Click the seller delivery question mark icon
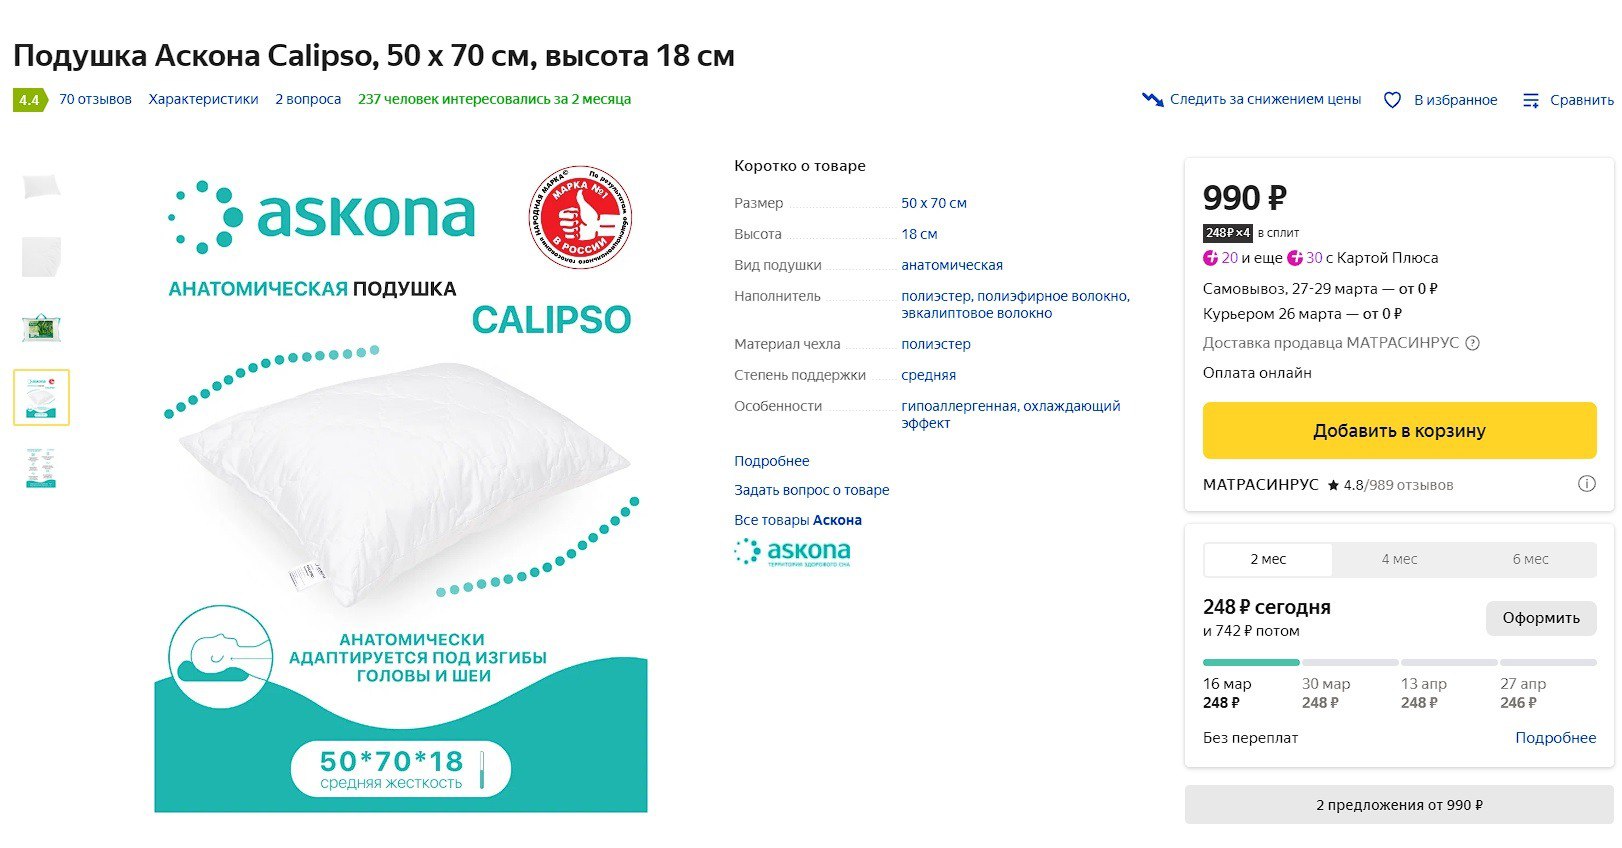The height and width of the screenshot is (848, 1622). coord(1472,343)
